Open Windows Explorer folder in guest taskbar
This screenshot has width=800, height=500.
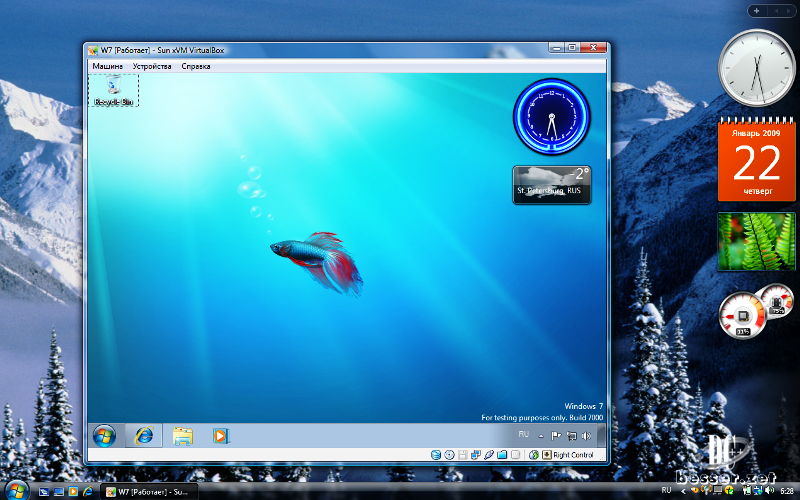(x=182, y=435)
